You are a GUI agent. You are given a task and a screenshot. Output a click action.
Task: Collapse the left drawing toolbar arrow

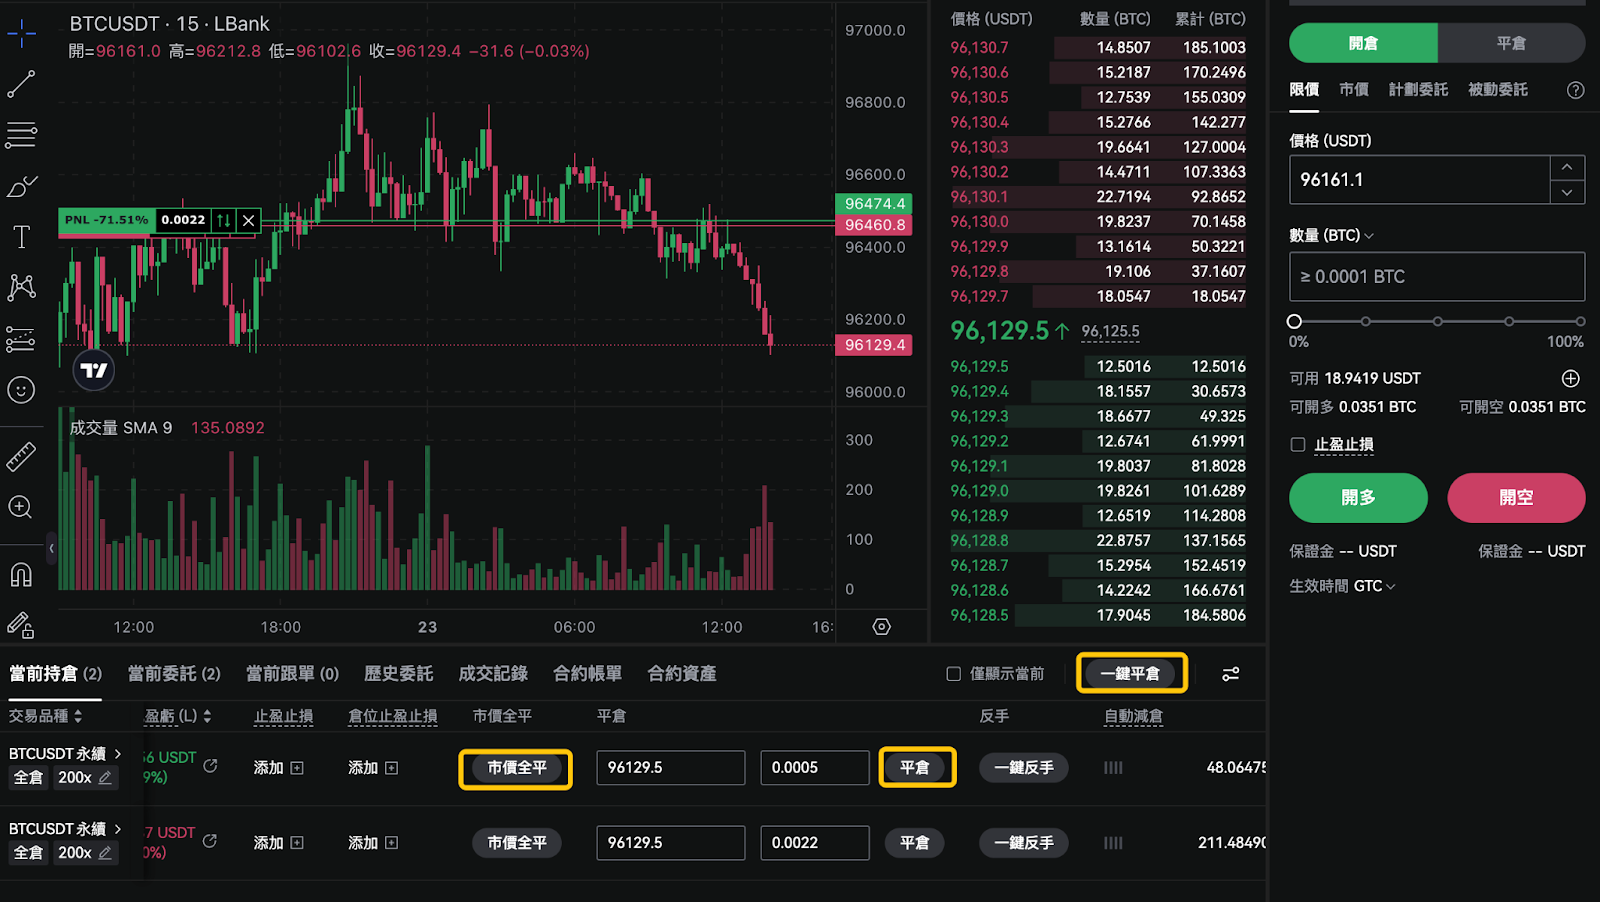[x=51, y=548]
